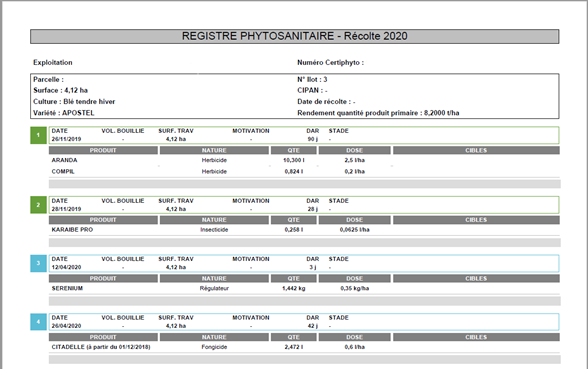Click the Variété APOSTEL field
Image resolution: width=588 pixels, height=369 pixels.
[x=64, y=113]
